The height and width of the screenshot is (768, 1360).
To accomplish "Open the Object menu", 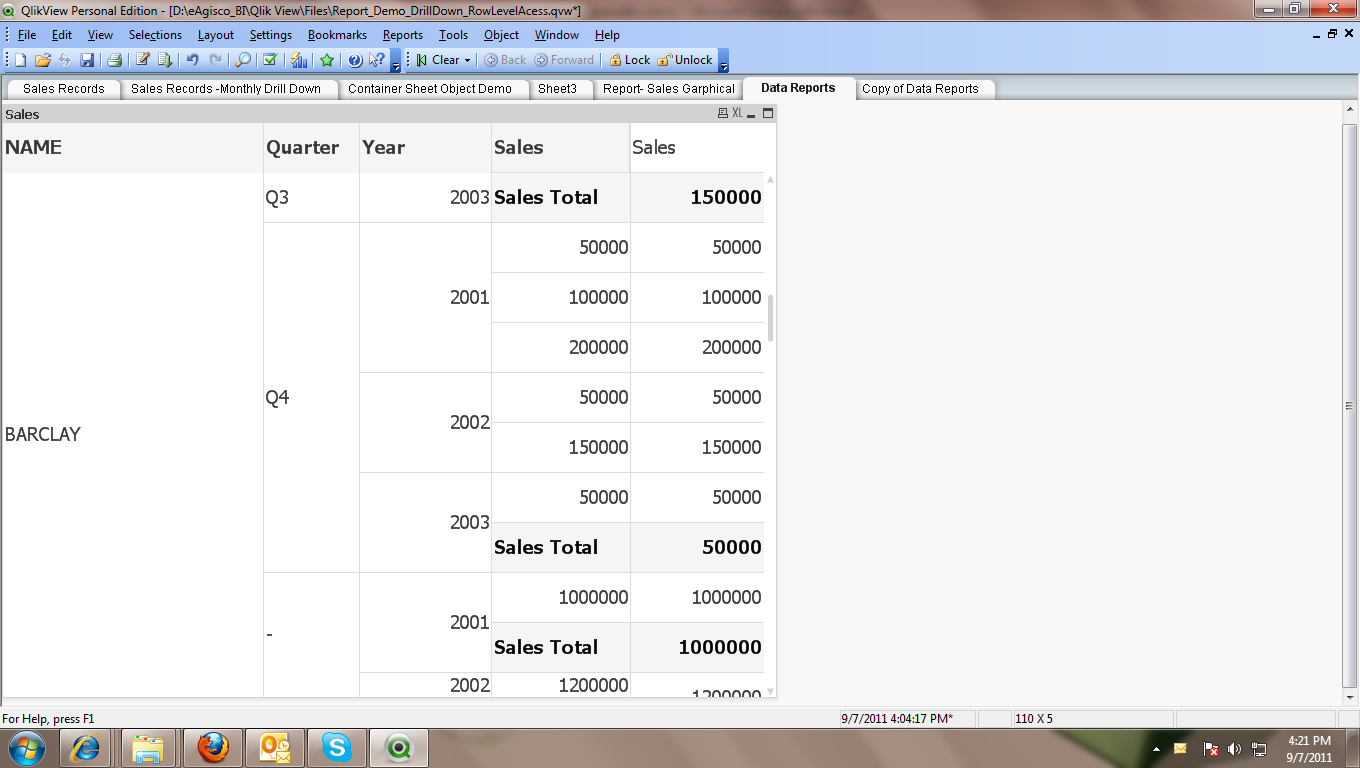I will (501, 35).
